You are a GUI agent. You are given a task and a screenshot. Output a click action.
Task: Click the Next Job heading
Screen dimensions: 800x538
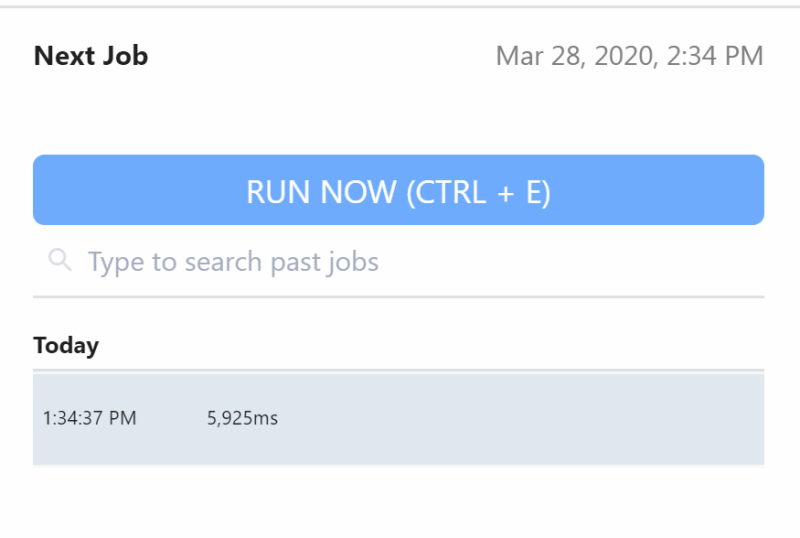[x=91, y=56]
